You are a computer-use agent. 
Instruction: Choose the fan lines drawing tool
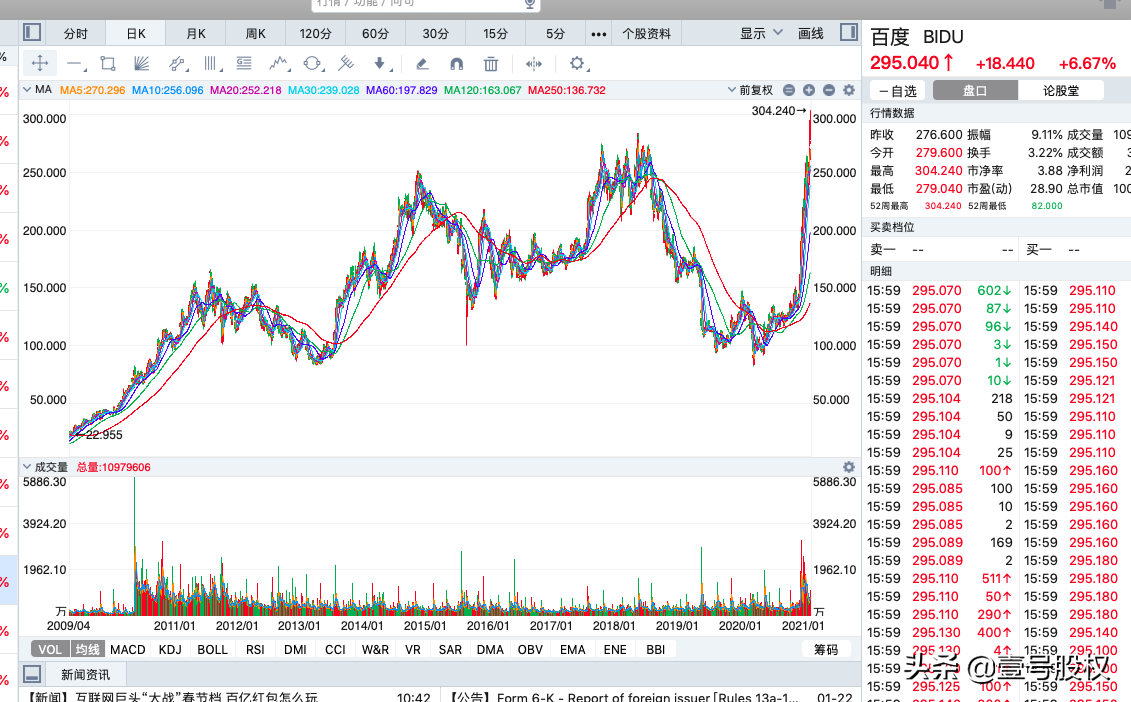142,64
